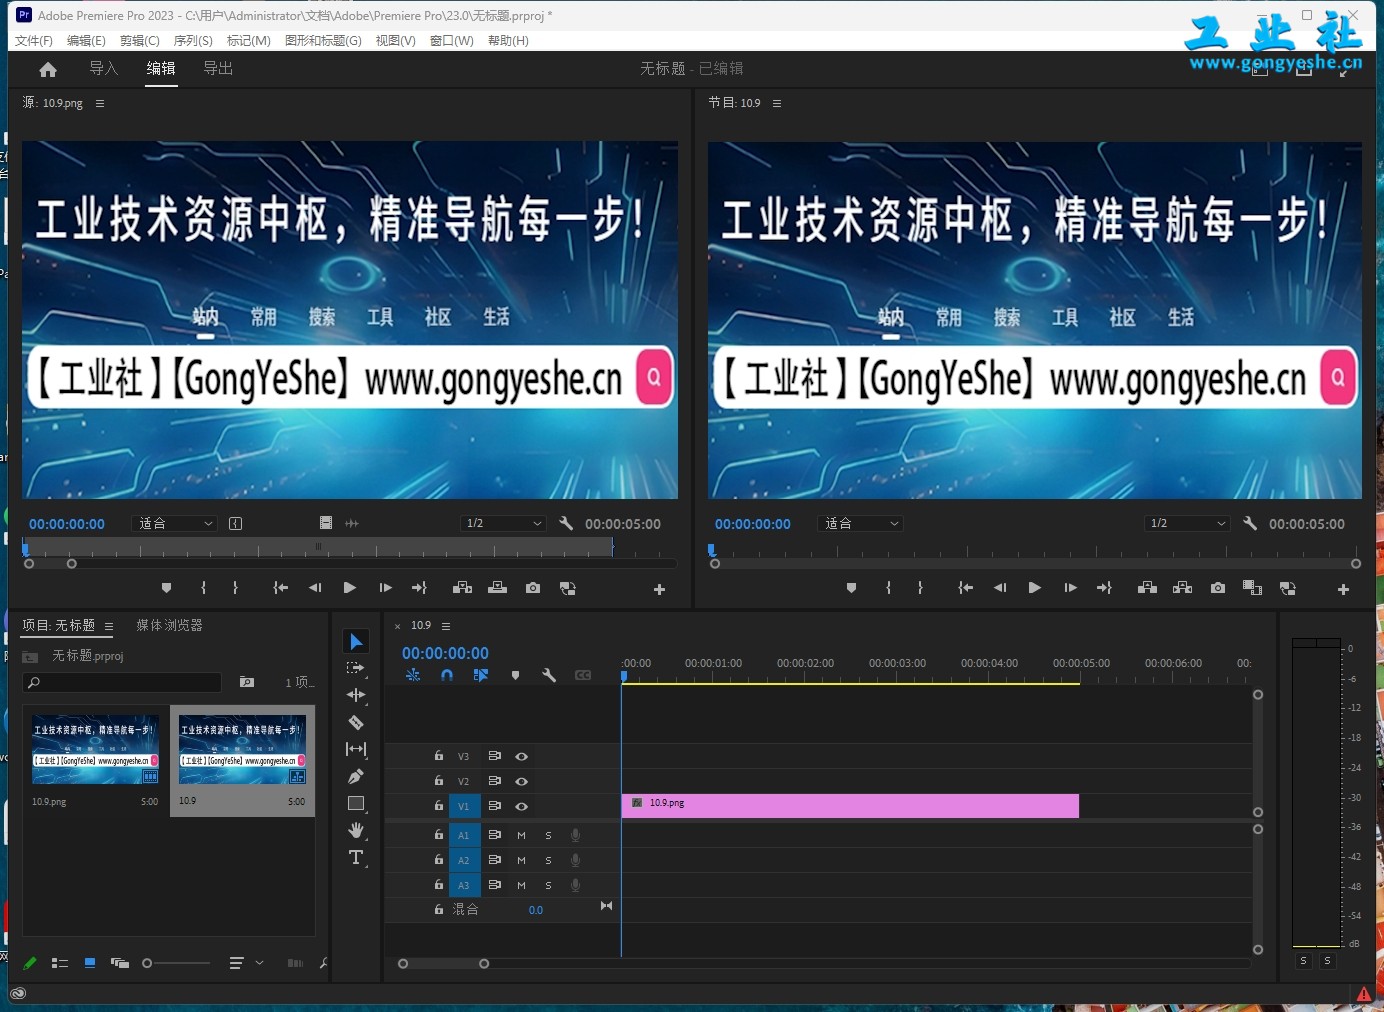The height and width of the screenshot is (1012, 1384).
Task: Open Program monitor settings wrench
Action: click(1250, 523)
